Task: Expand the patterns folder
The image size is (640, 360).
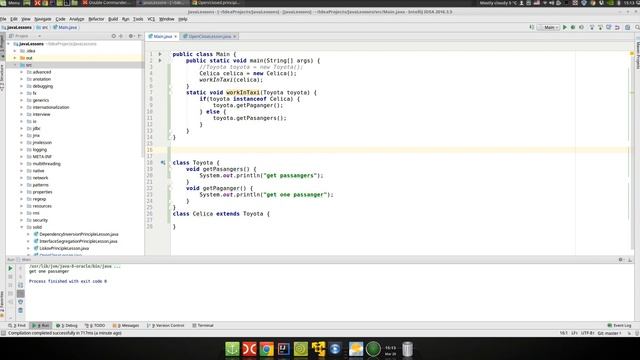Action: (x=22, y=185)
